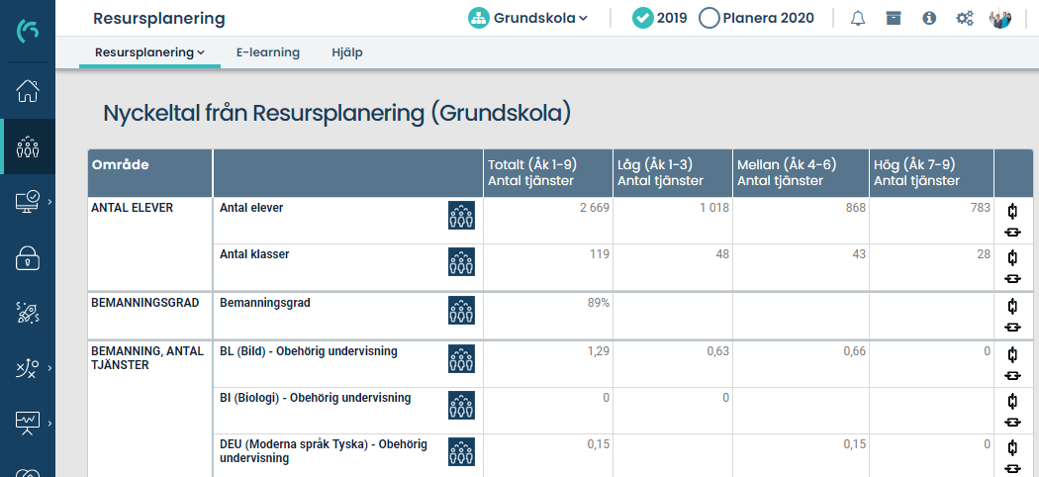Click the Antal klasser row label
The image size is (1039, 477).
(x=254, y=254)
